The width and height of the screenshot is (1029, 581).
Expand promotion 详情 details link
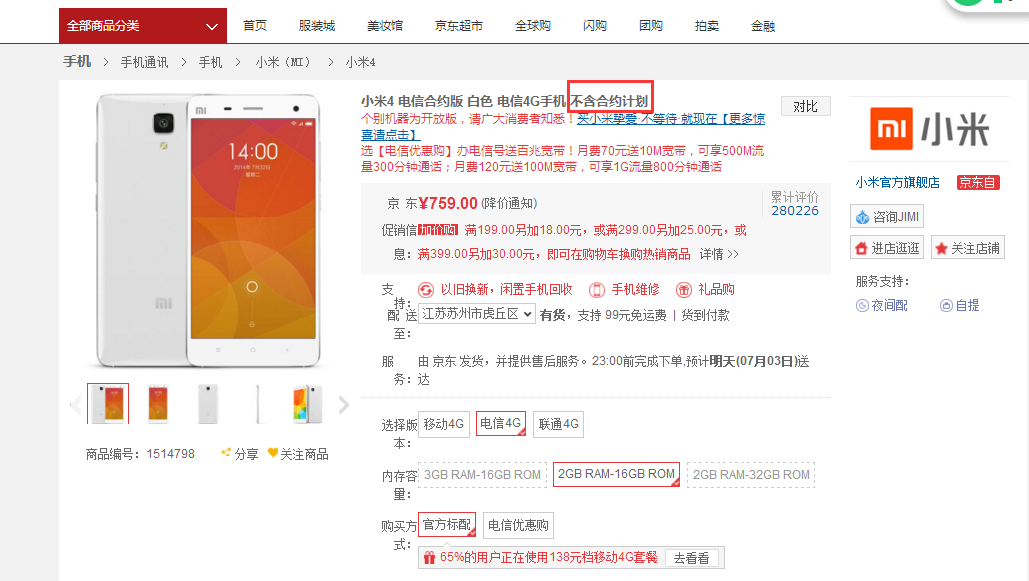(x=718, y=254)
